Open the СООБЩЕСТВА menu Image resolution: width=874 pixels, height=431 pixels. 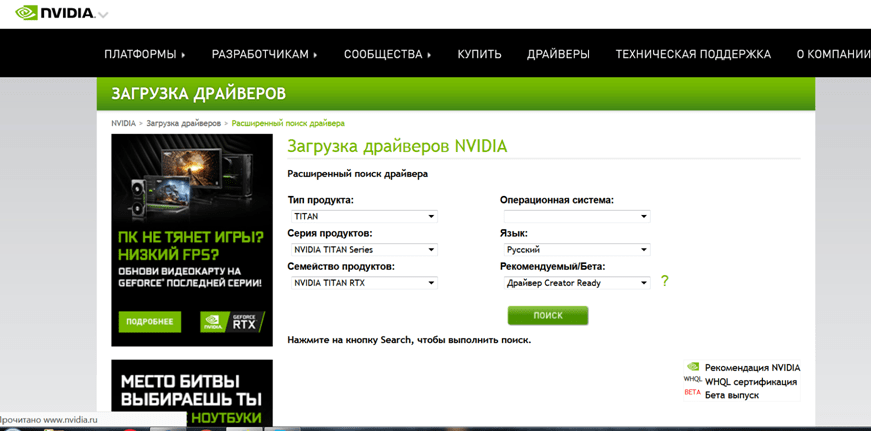click(x=387, y=54)
